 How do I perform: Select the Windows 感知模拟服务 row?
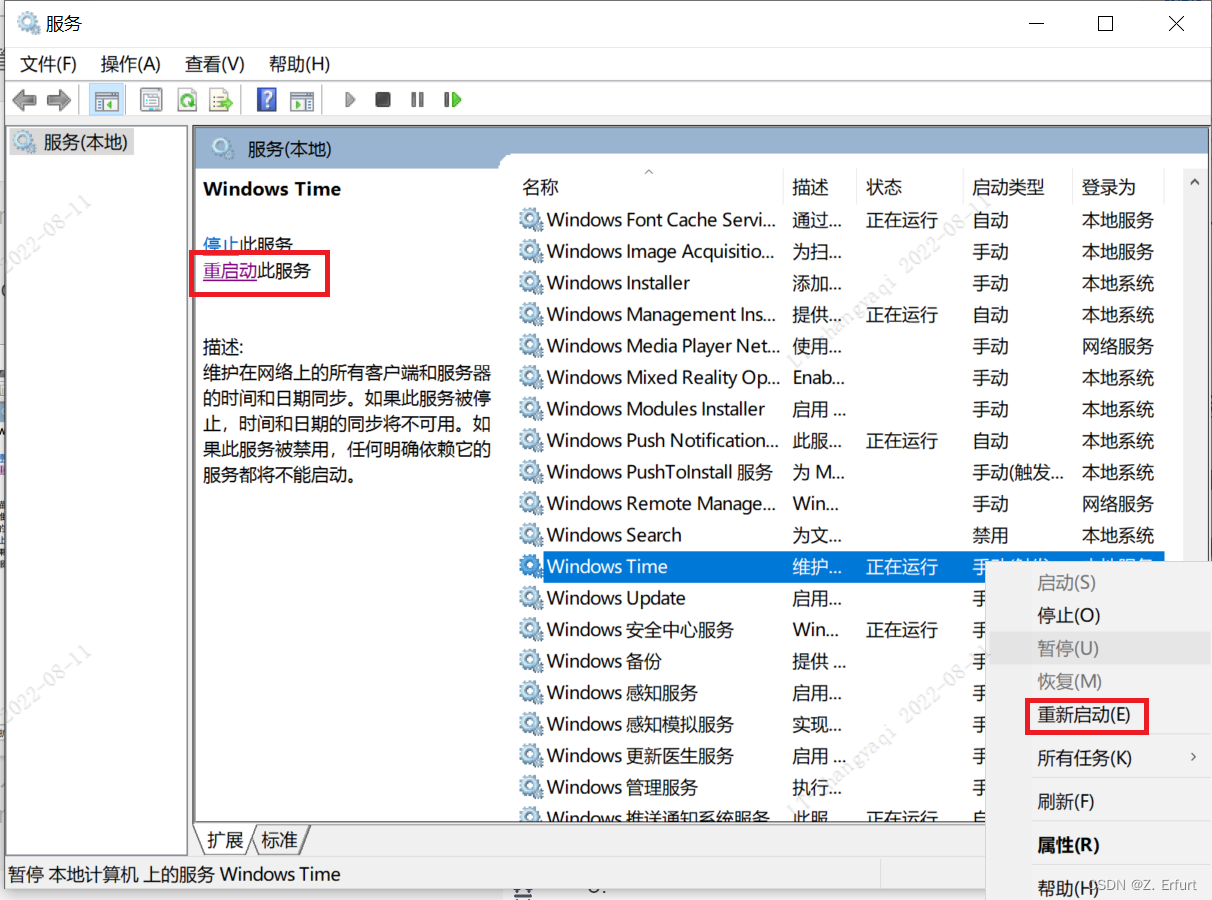[751, 724]
